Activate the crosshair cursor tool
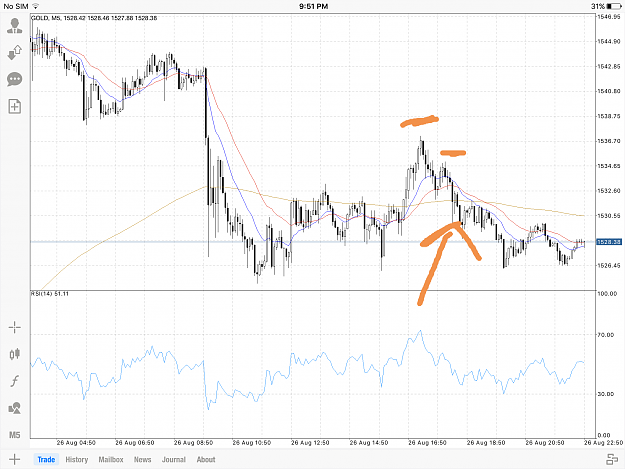The height and width of the screenshot is (469, 625). point(15,328)
